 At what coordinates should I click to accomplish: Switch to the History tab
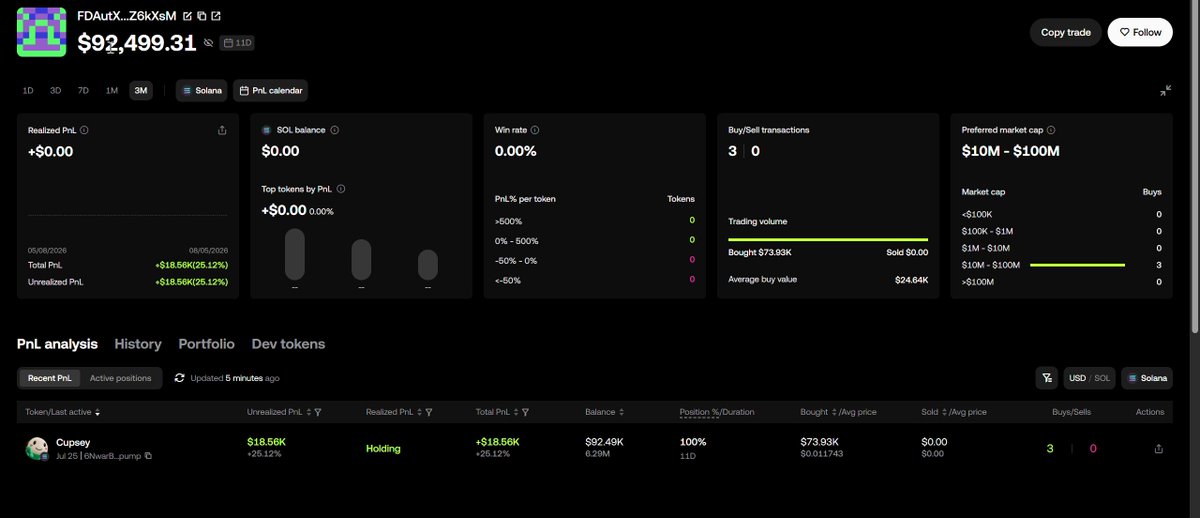[x=138, y=344]
